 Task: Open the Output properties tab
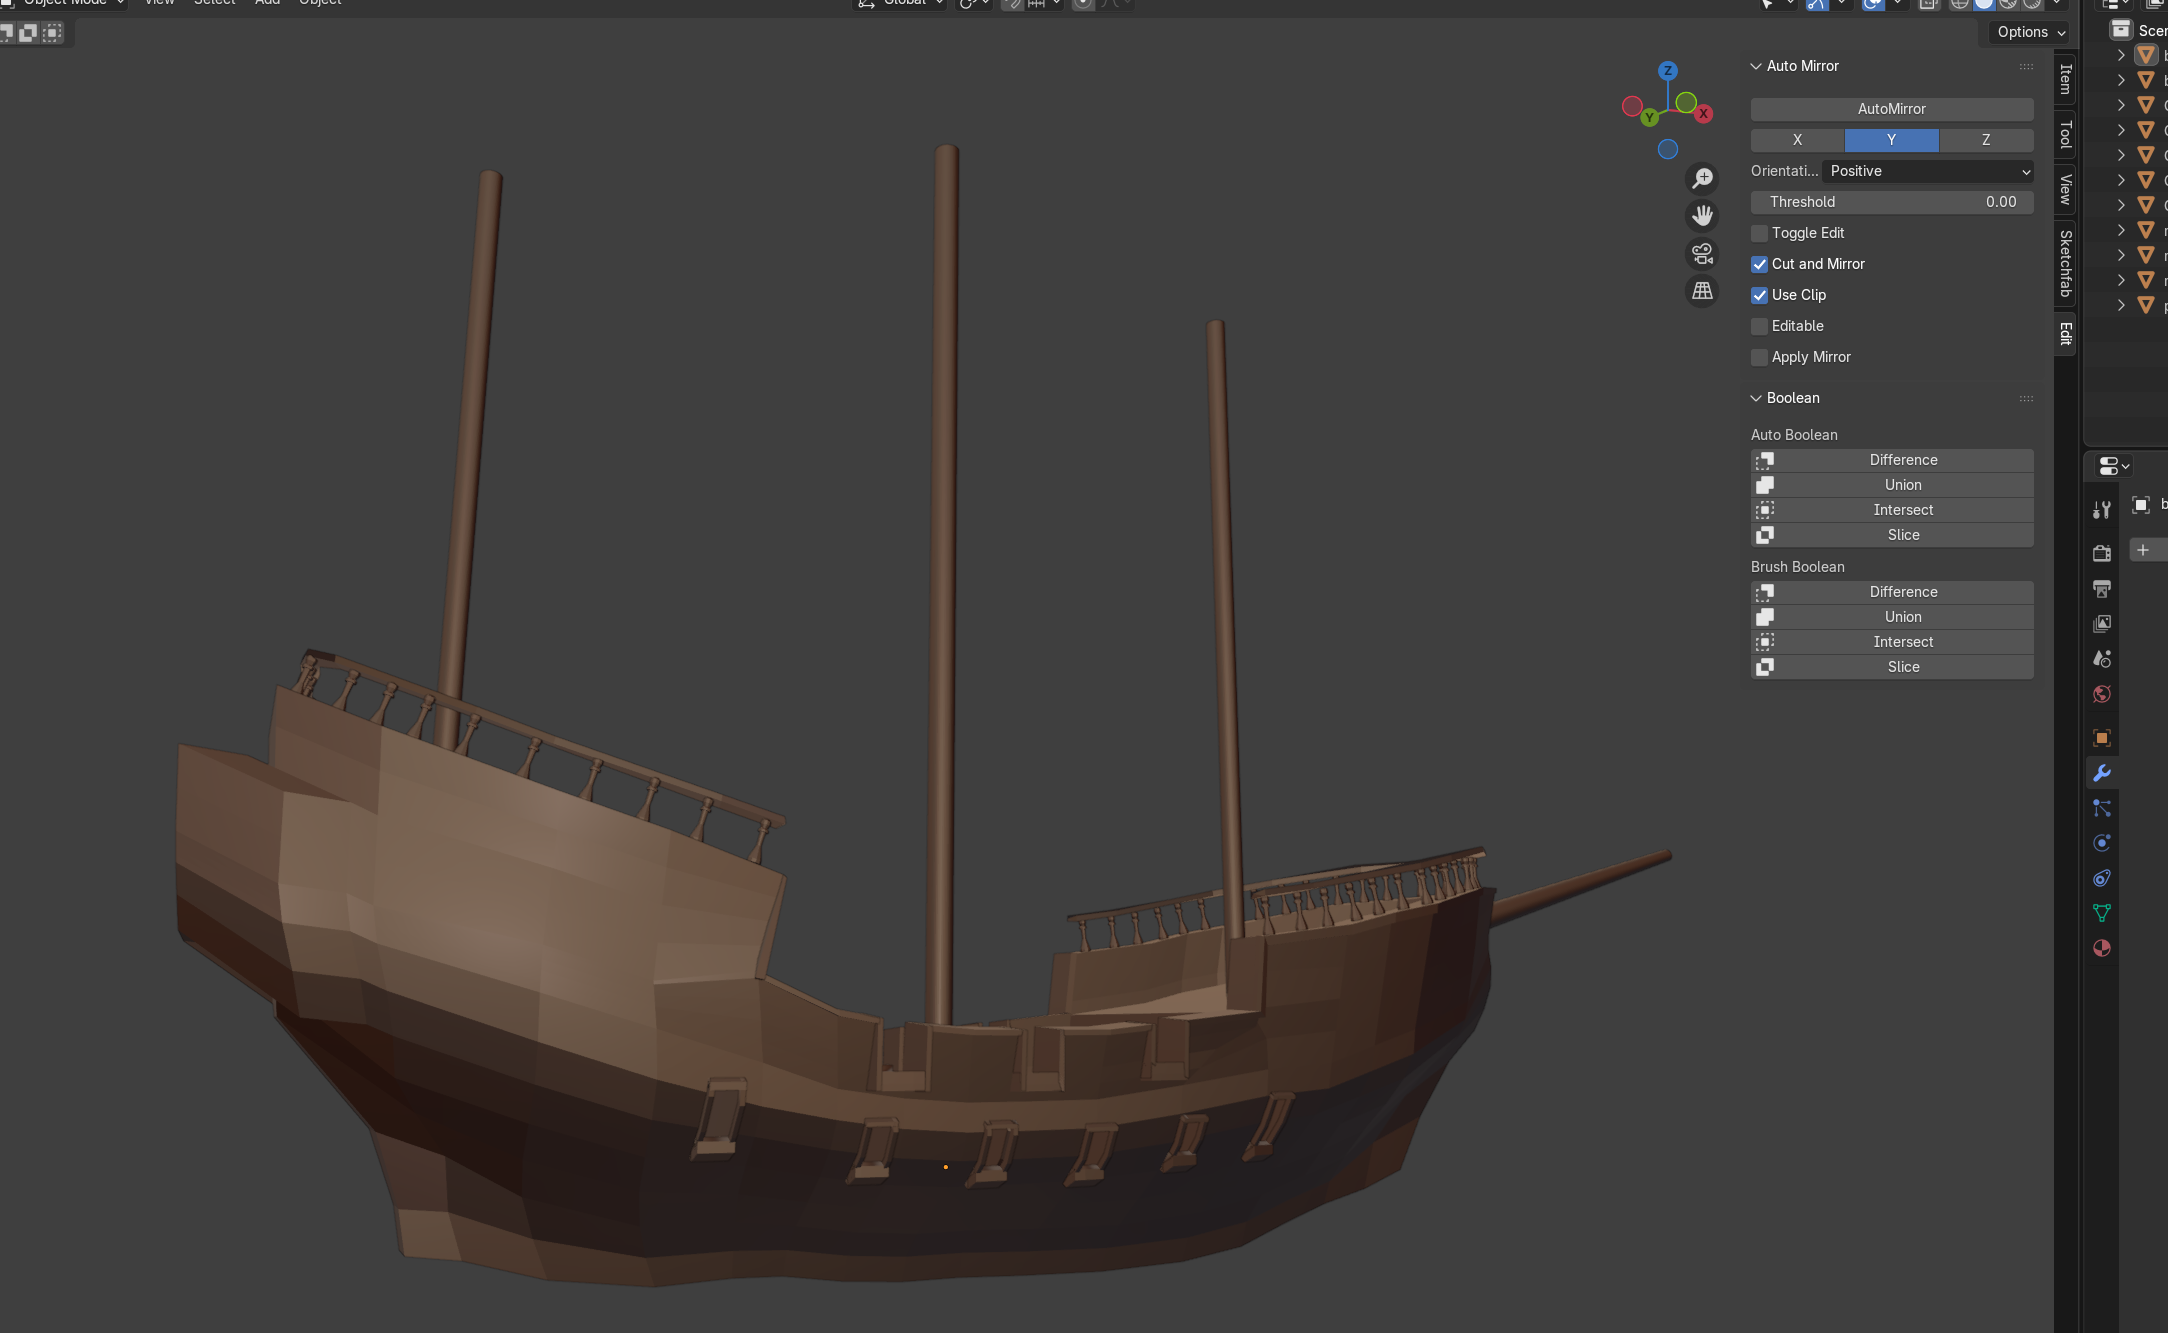click(2101, 588)
